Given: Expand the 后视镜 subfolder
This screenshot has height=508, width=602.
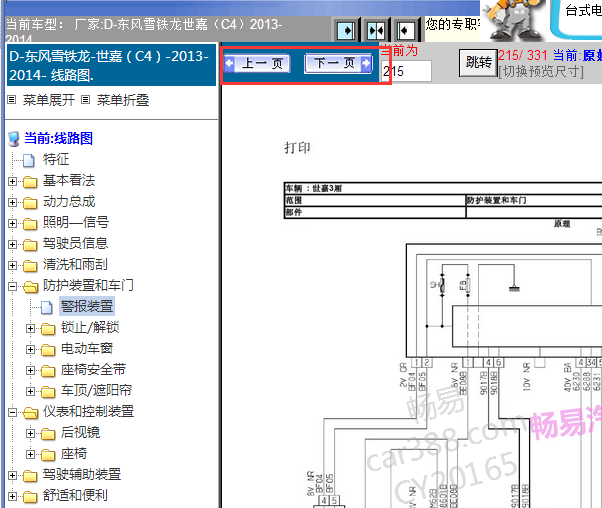Looking at the screenshot, I should (x=30, y=433).
